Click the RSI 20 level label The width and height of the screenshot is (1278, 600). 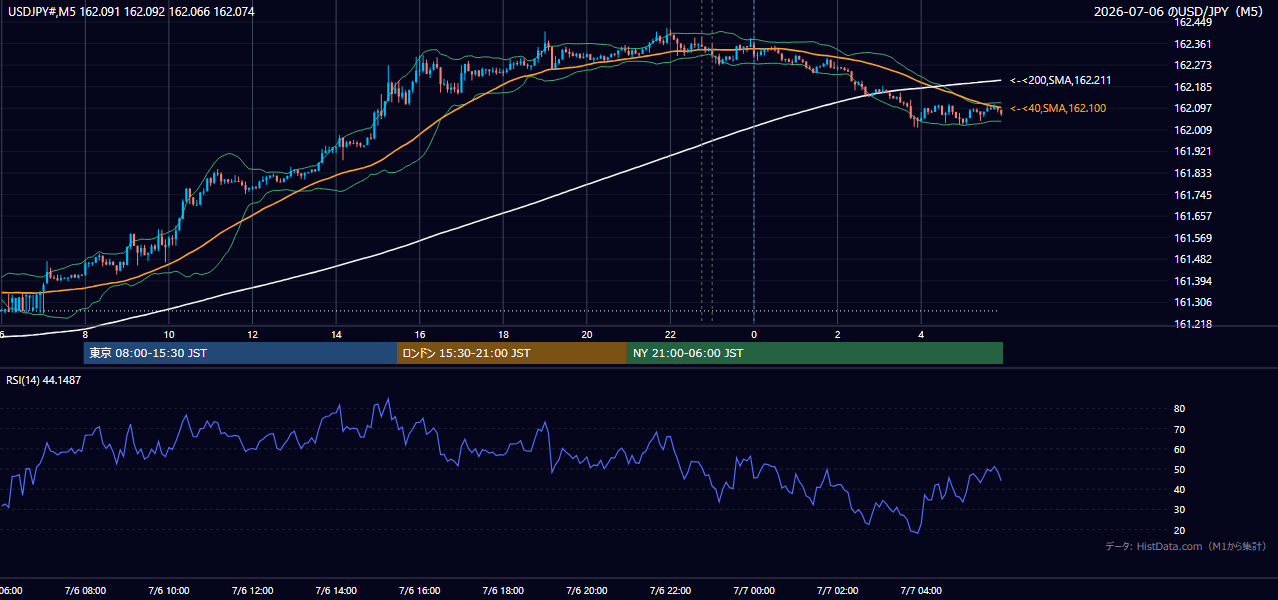pos(1179,530)
